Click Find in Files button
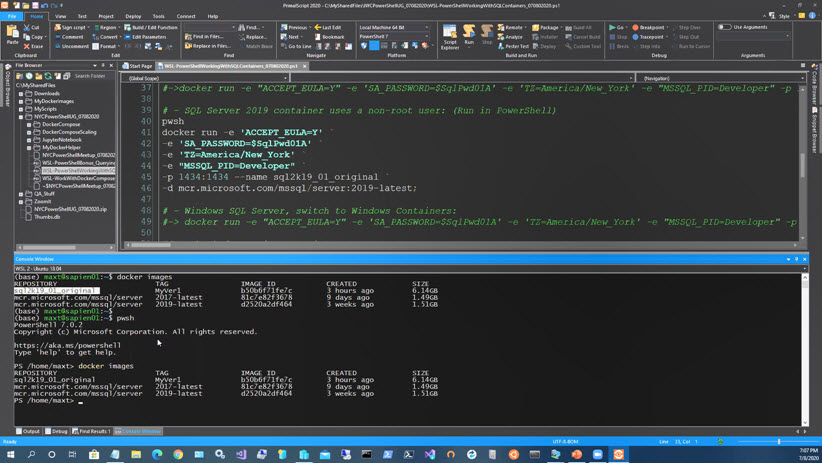Screen dimensions: 822x463 (x=204, y=37)
